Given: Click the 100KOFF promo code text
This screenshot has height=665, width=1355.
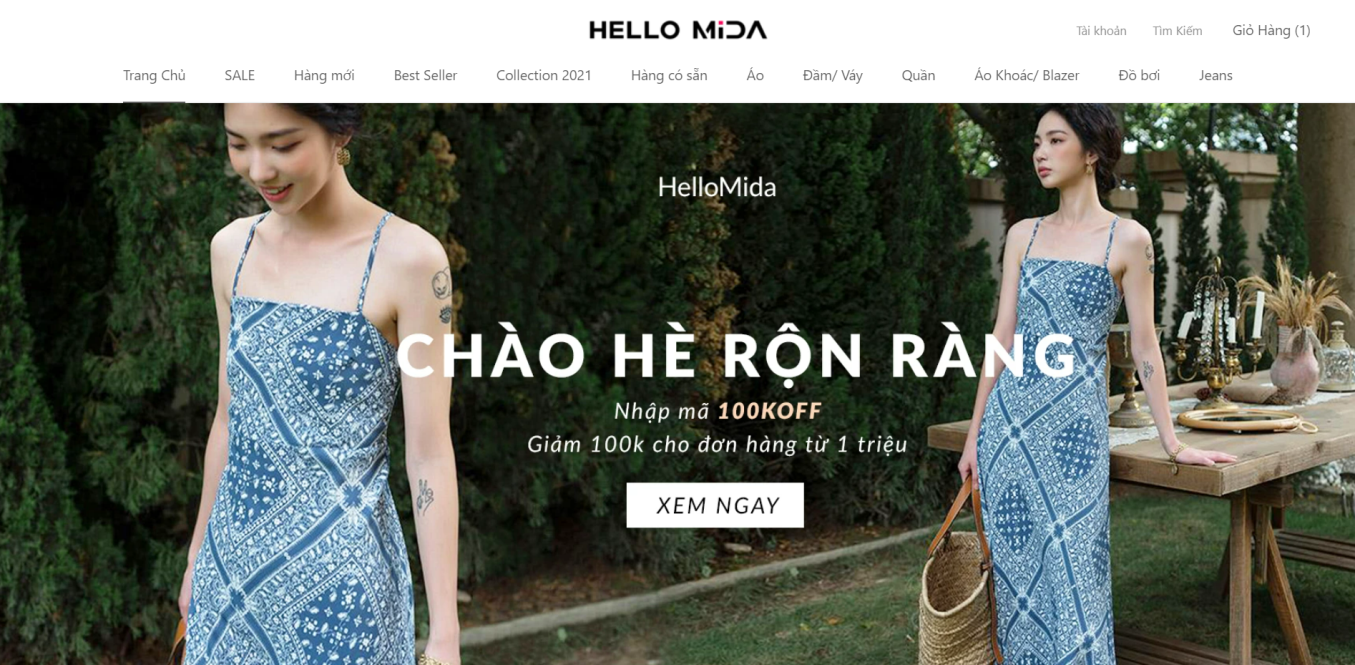Looking at the screenshot, I should tap(770, 411).
